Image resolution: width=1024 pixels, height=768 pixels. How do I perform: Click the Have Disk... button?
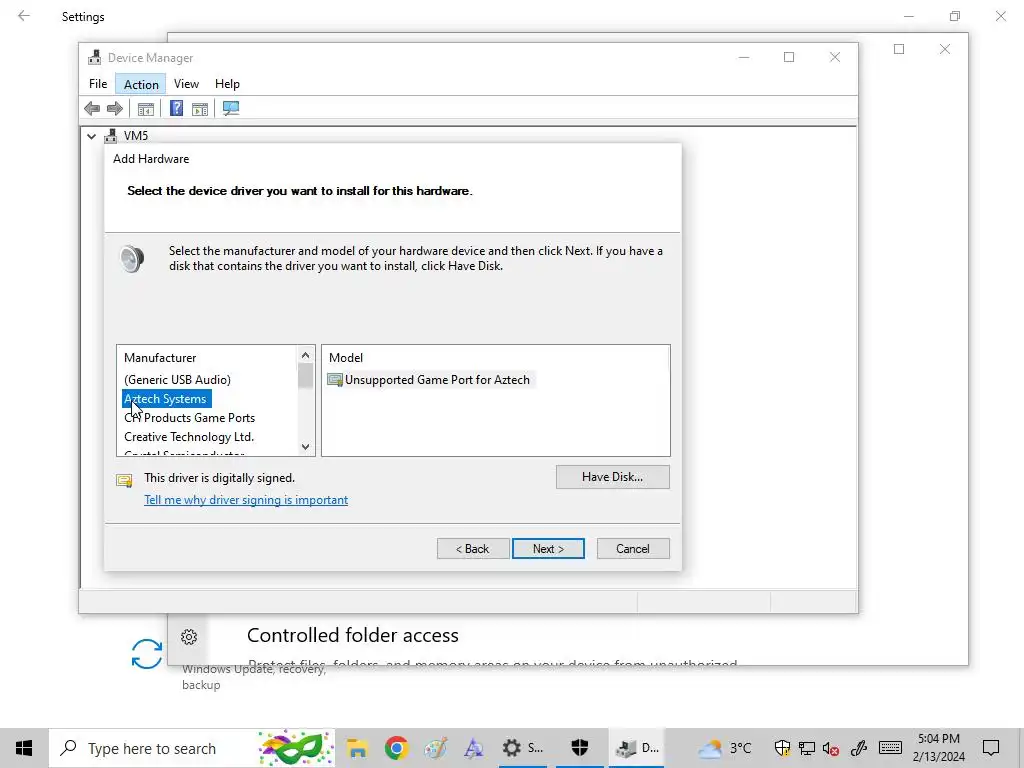click(613, 477)
